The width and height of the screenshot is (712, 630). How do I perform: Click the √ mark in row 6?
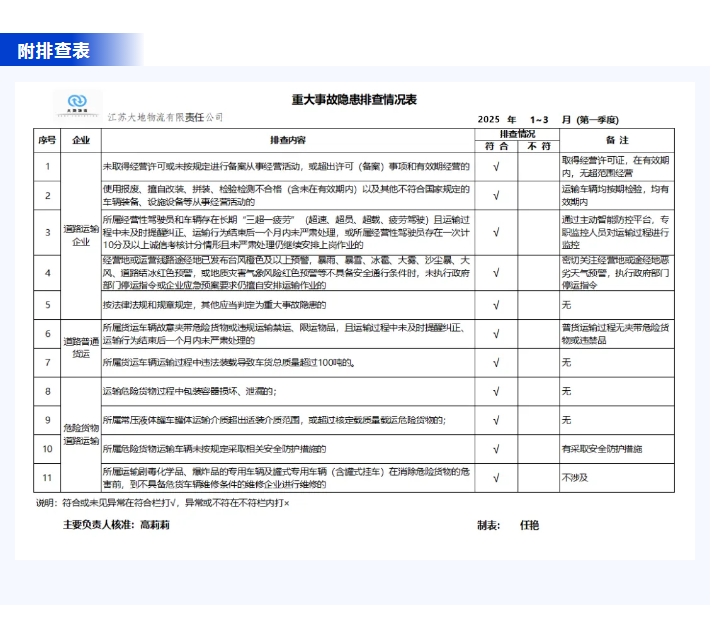[496, 334]
